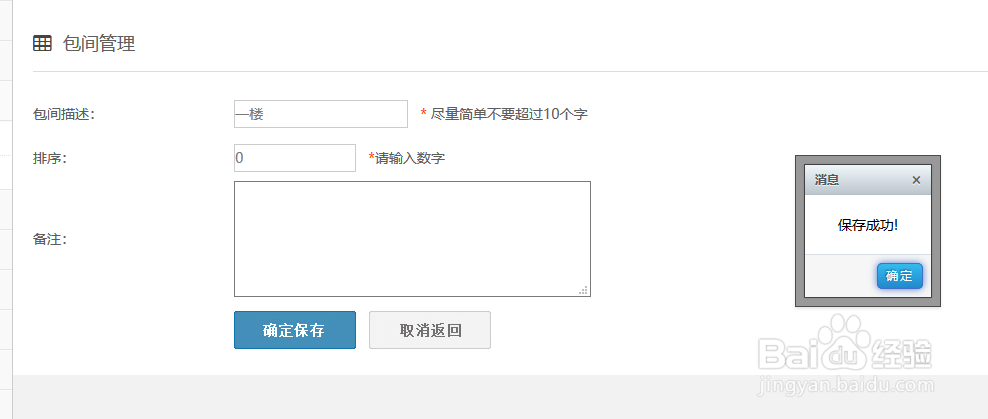988x419 pixels.
Task: Click the 保存成功! message text
Action: coord(867,225)
